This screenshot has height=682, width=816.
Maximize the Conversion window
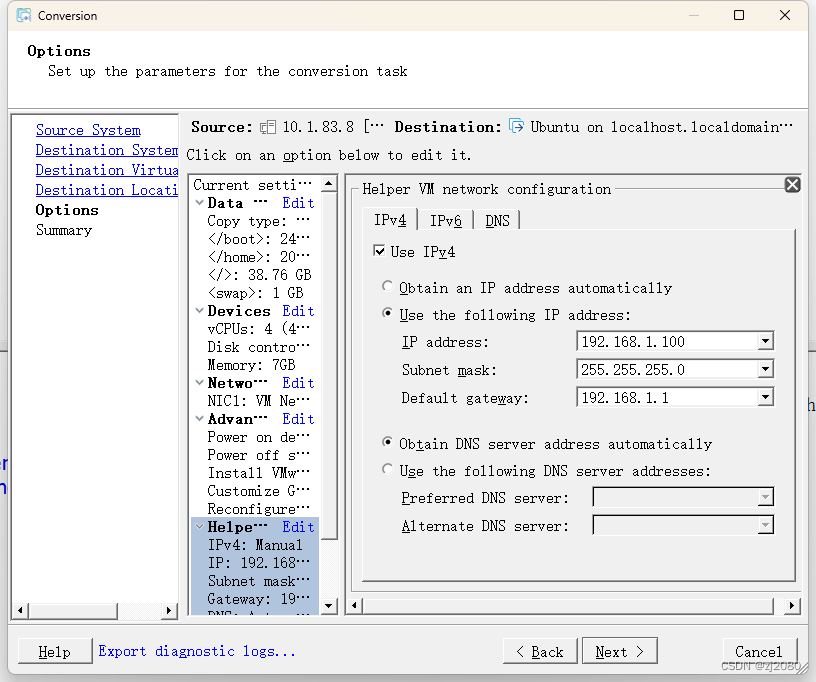point(738,15)
